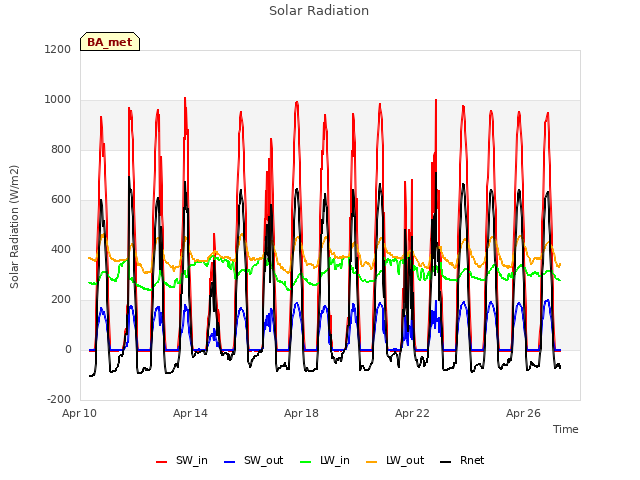Click the 1000 y-axis tick label
Screen dimensions: 640x480
pos(58,100)
